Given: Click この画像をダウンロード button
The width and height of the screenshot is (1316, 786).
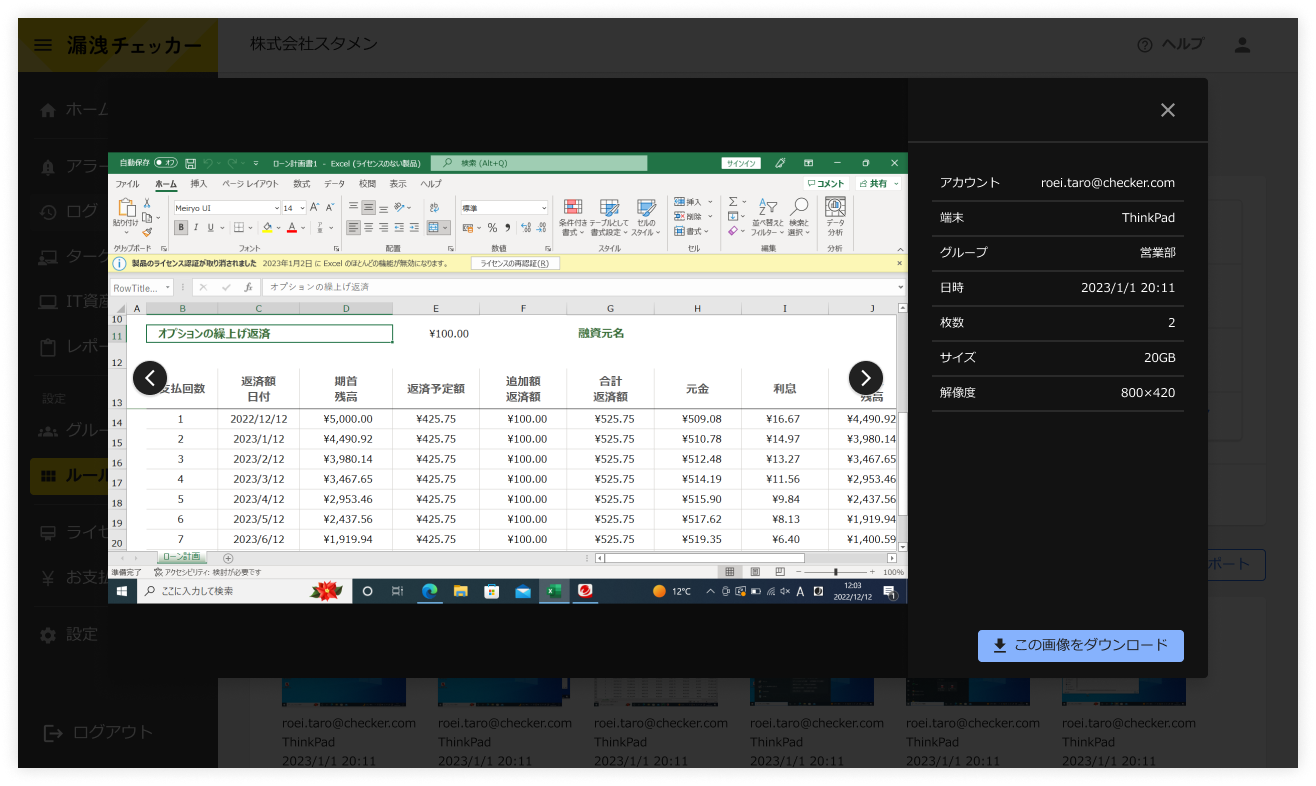Looking at the screenshot, I should pyautogui.click(x=1081, y=646).
